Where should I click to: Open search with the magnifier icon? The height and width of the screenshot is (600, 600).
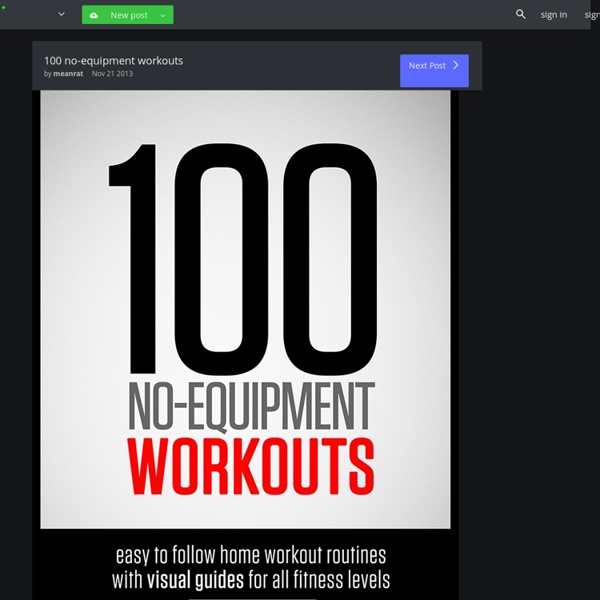click(x=520, y=14)
